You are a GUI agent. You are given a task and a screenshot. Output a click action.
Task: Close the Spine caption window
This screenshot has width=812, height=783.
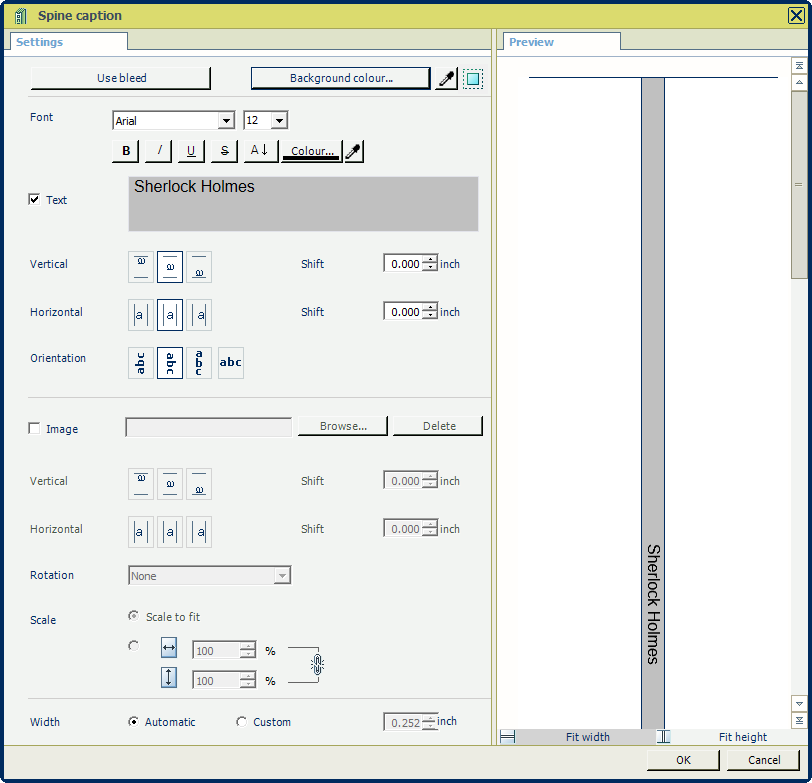(796, 16)
